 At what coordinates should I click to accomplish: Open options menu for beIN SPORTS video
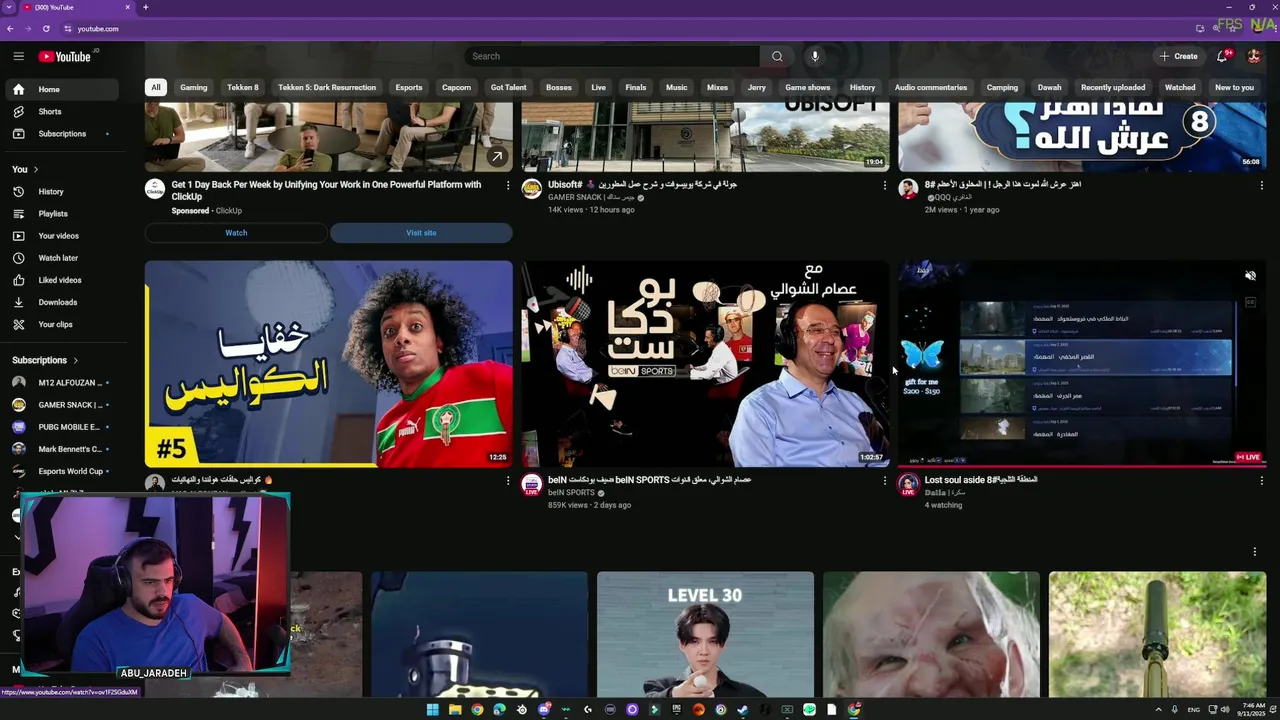point(884,480)
